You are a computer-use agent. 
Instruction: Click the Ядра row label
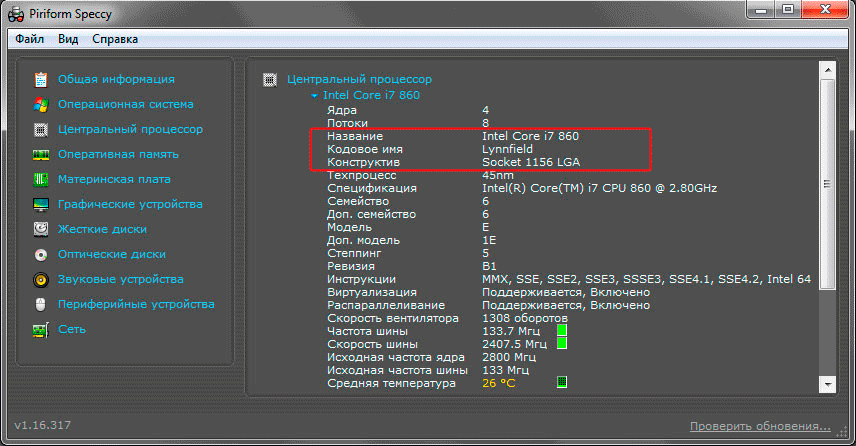pyautogui.click(x=342, y=110)
